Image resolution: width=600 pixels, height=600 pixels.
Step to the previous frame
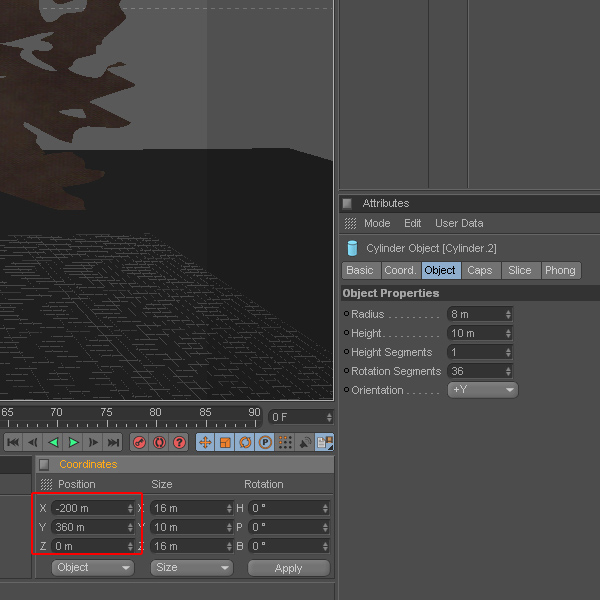pos(33,442)
